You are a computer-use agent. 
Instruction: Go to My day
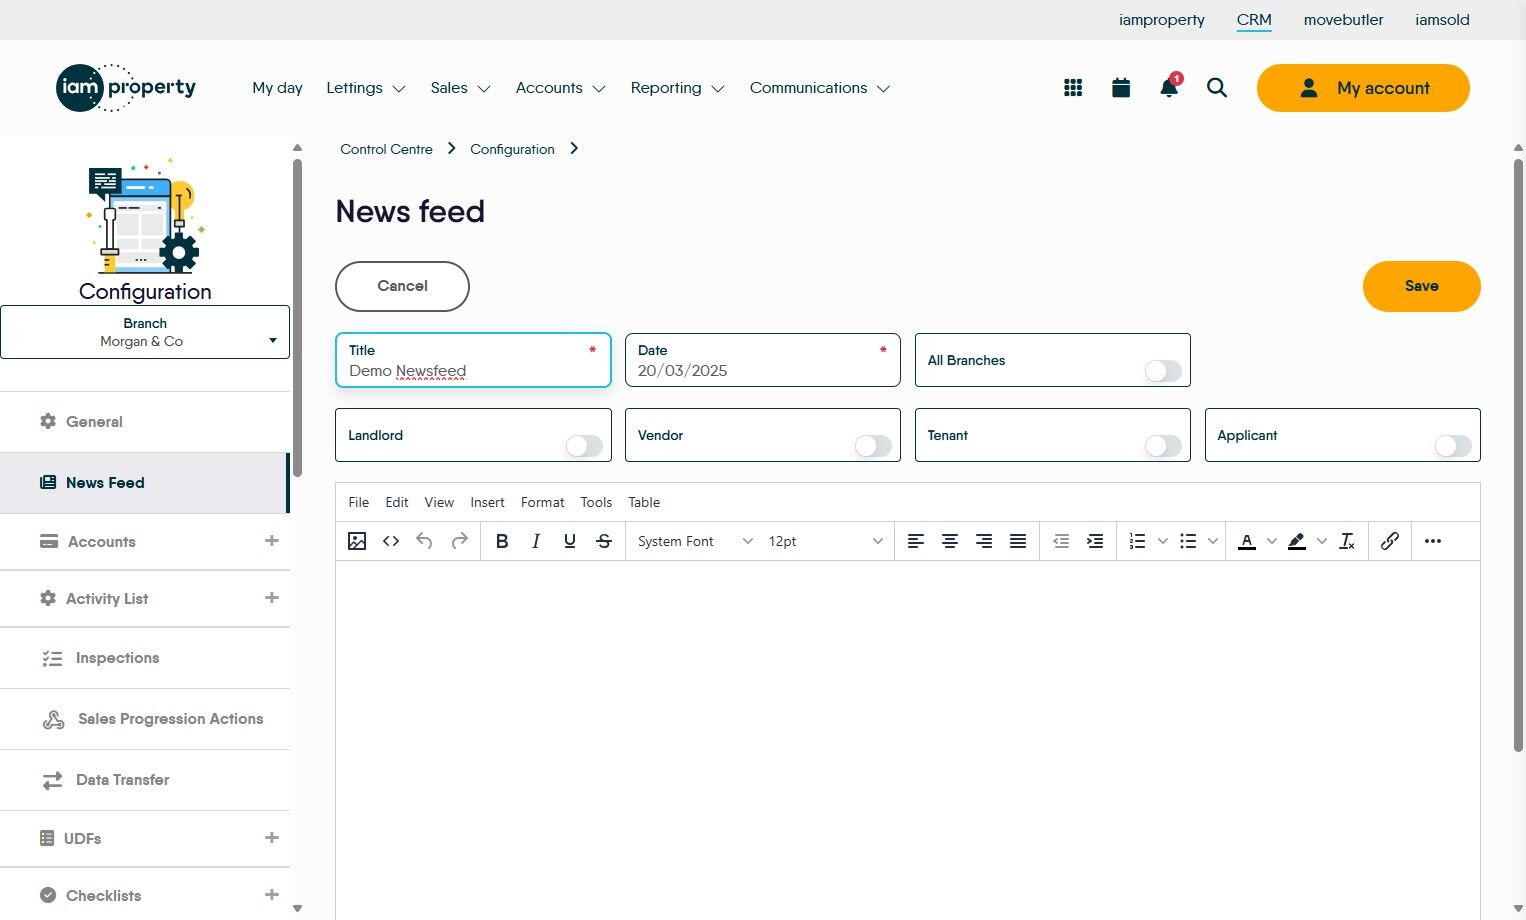click(277, 88)
